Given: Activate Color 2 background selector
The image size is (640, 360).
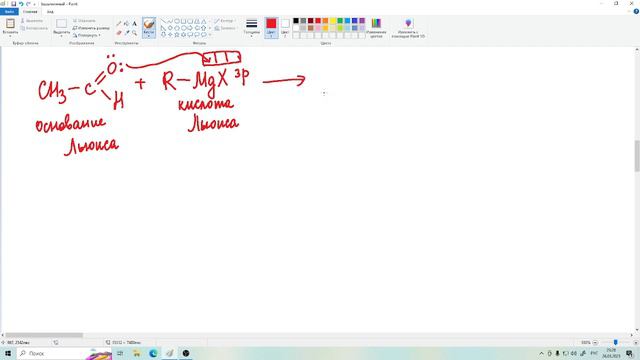Looking at the screenshot, I should (285, 27).
